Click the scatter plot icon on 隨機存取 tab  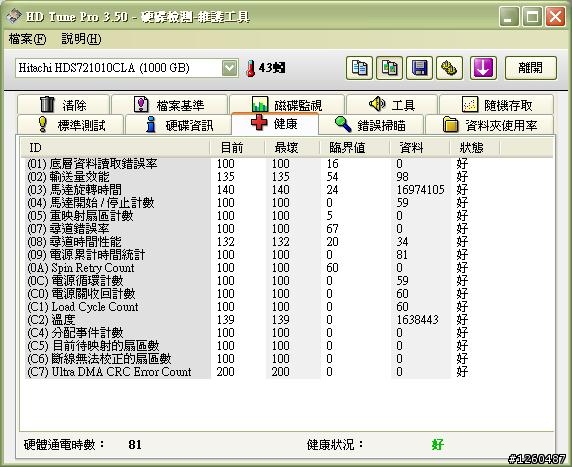[470, 105]
